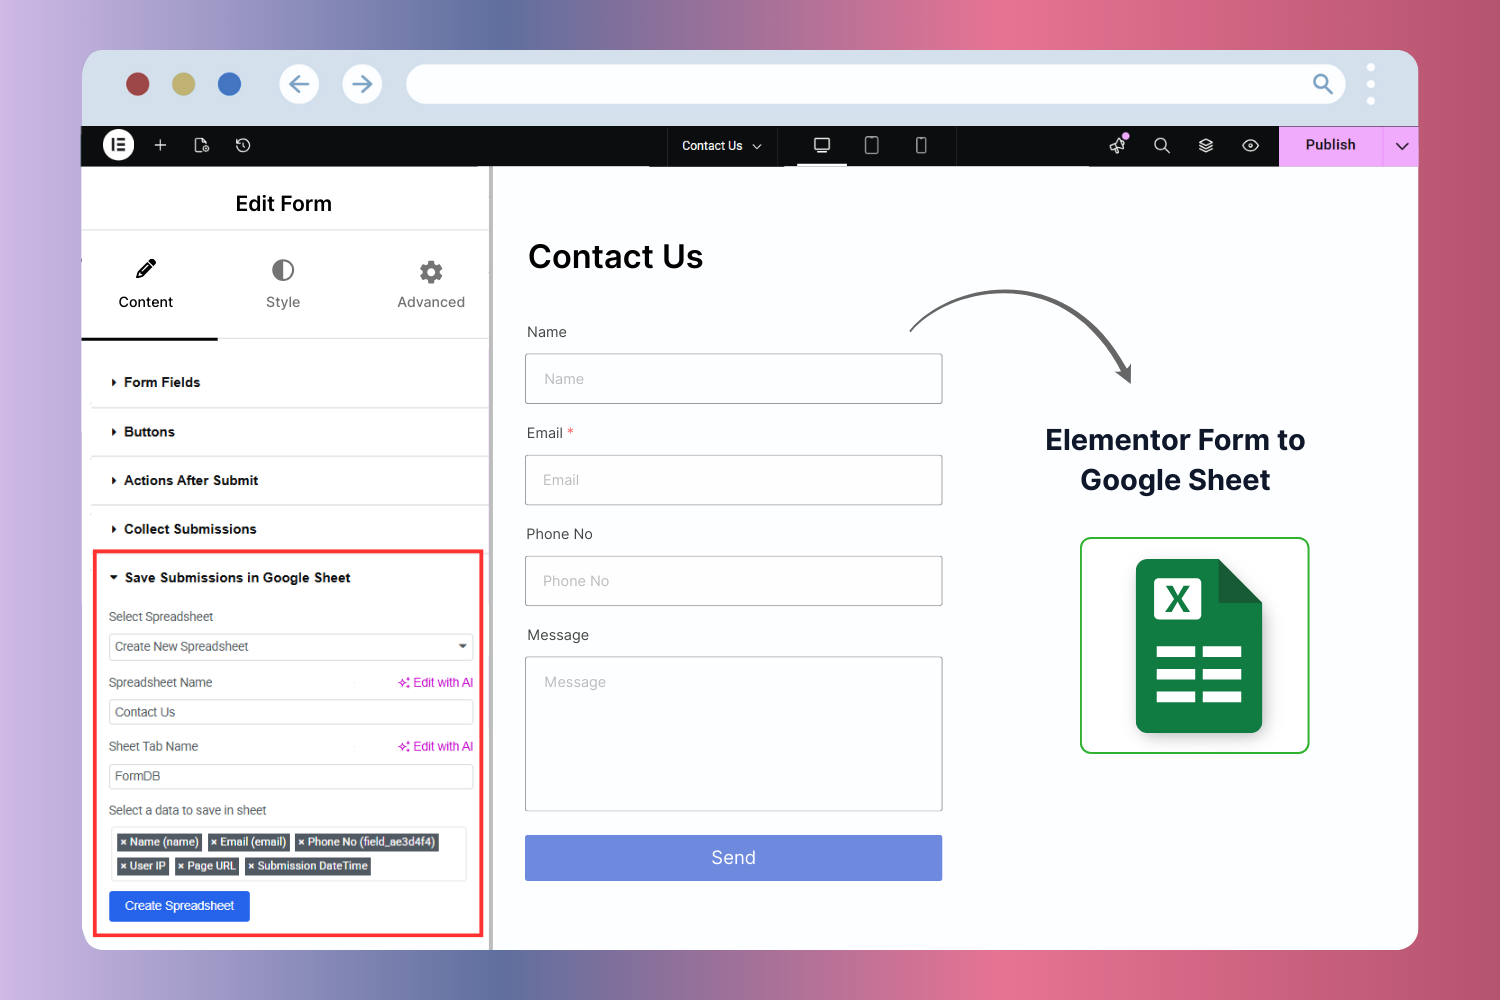Switch to the Advanced tab
1500x1000 pixels.
[431, 283]
